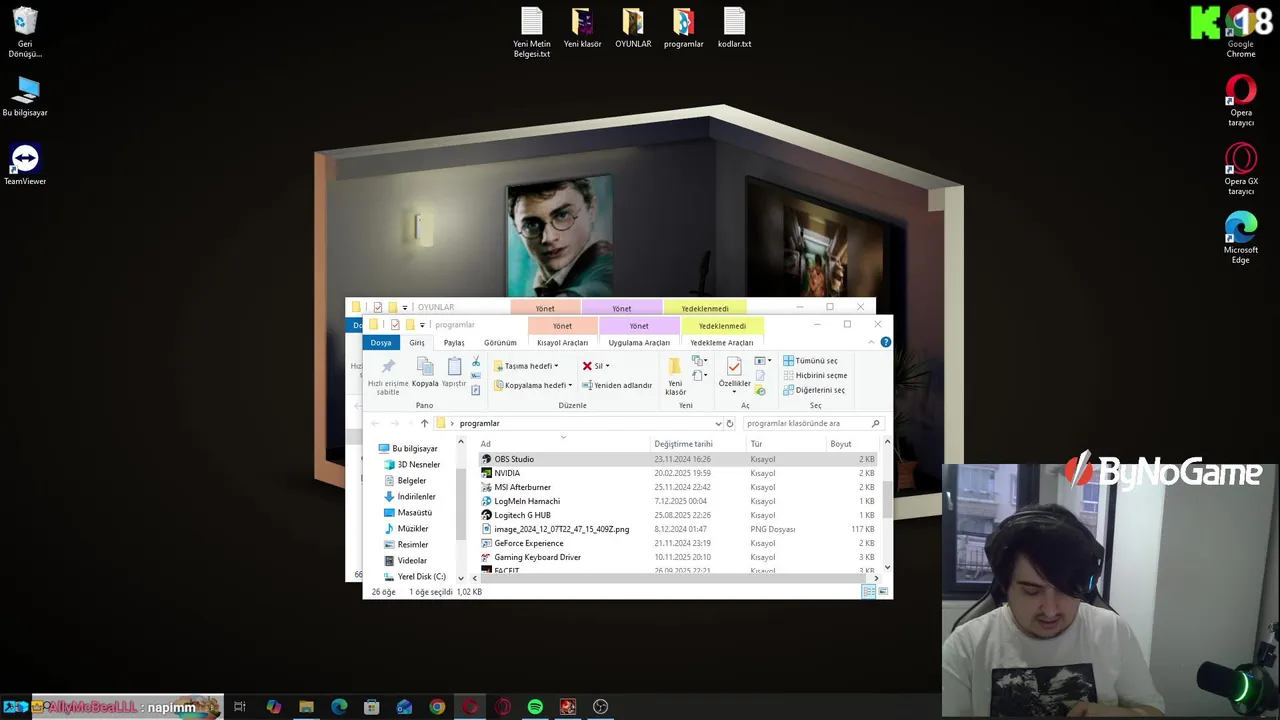Image resolution: width=1280 pixels, height=720 pixels.
Task: Expand the breadcrumb chevron before programlar
Action: pos(452,423)
